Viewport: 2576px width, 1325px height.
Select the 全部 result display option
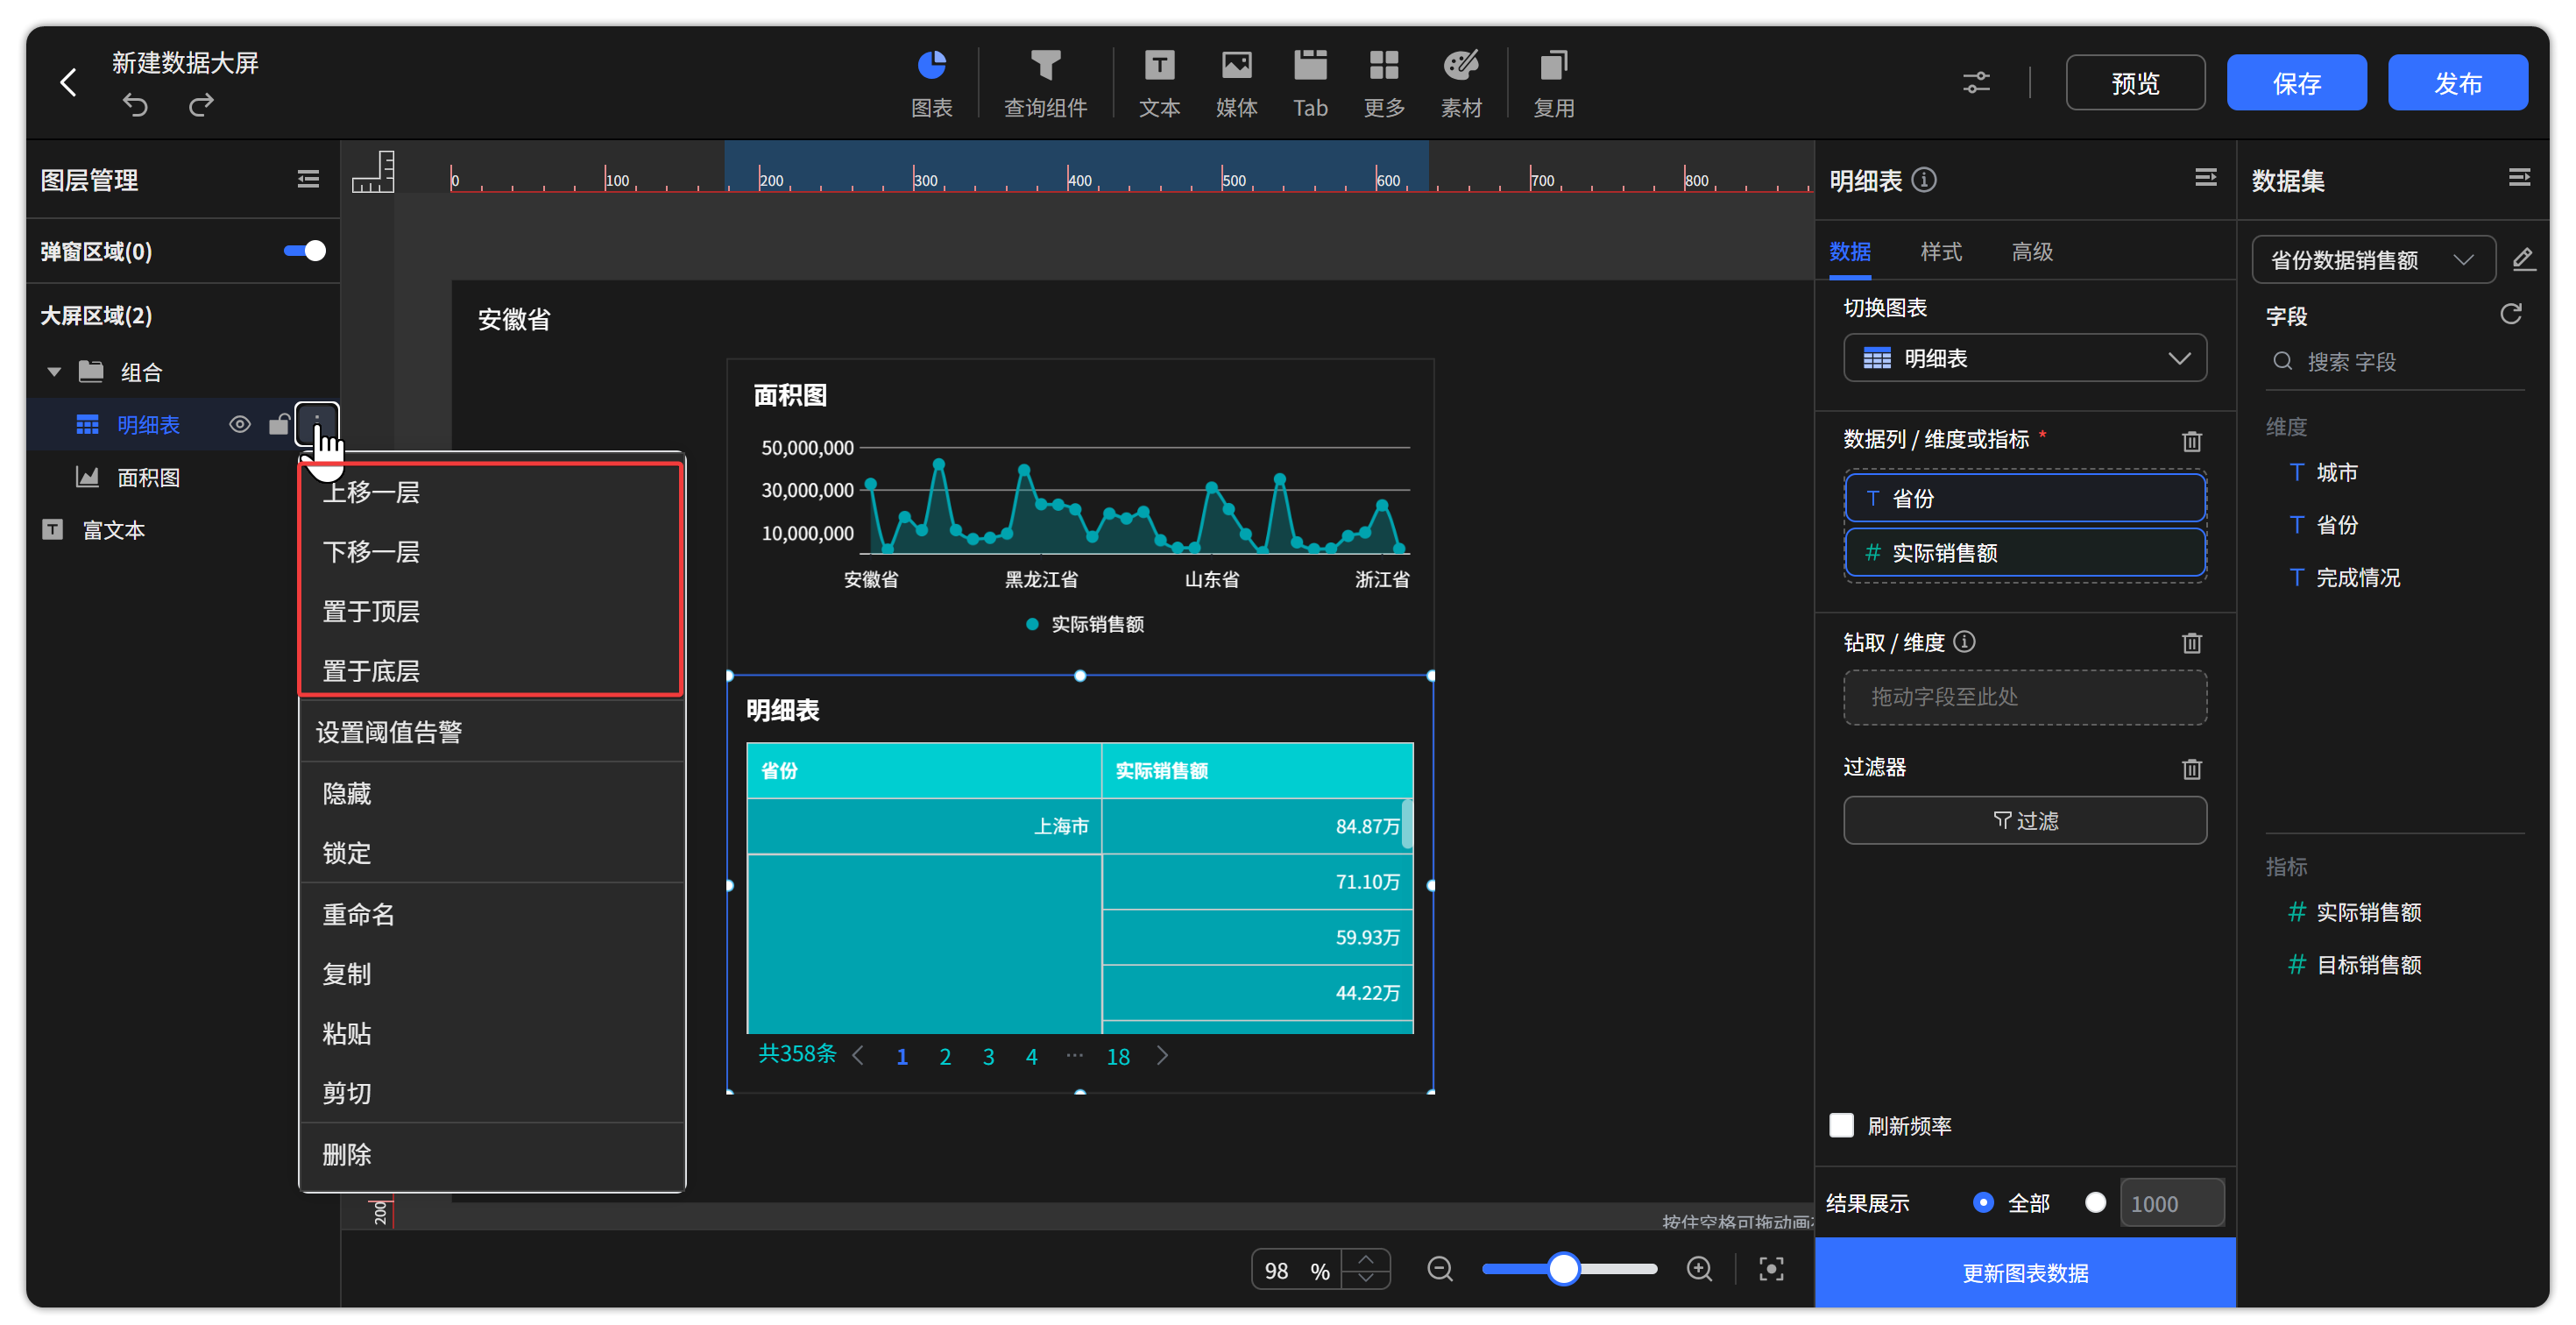coord(1983,1202)
